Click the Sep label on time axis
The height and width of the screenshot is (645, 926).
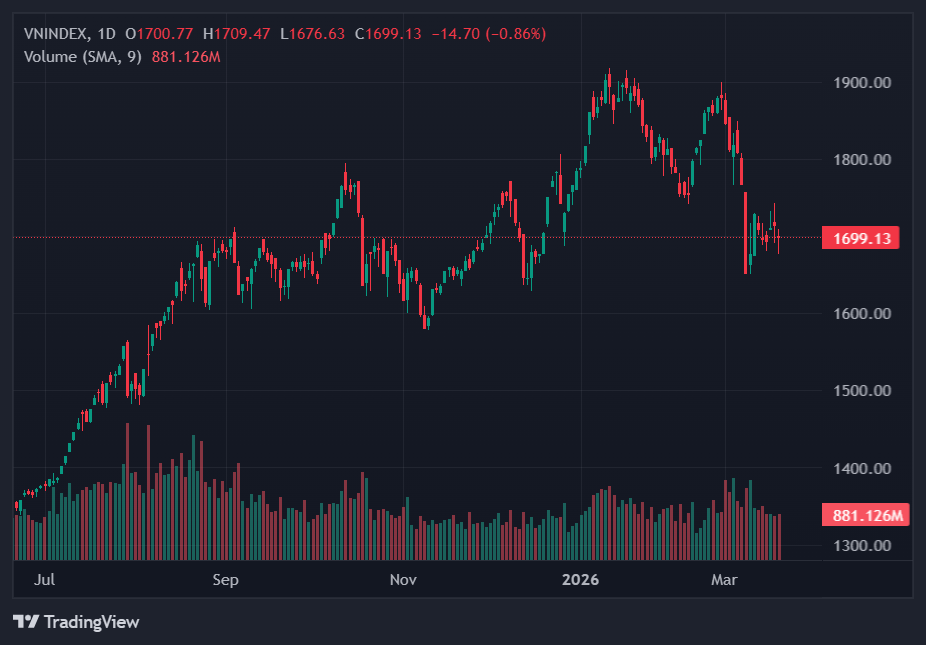pyautogui.click(x=226, y=579)
